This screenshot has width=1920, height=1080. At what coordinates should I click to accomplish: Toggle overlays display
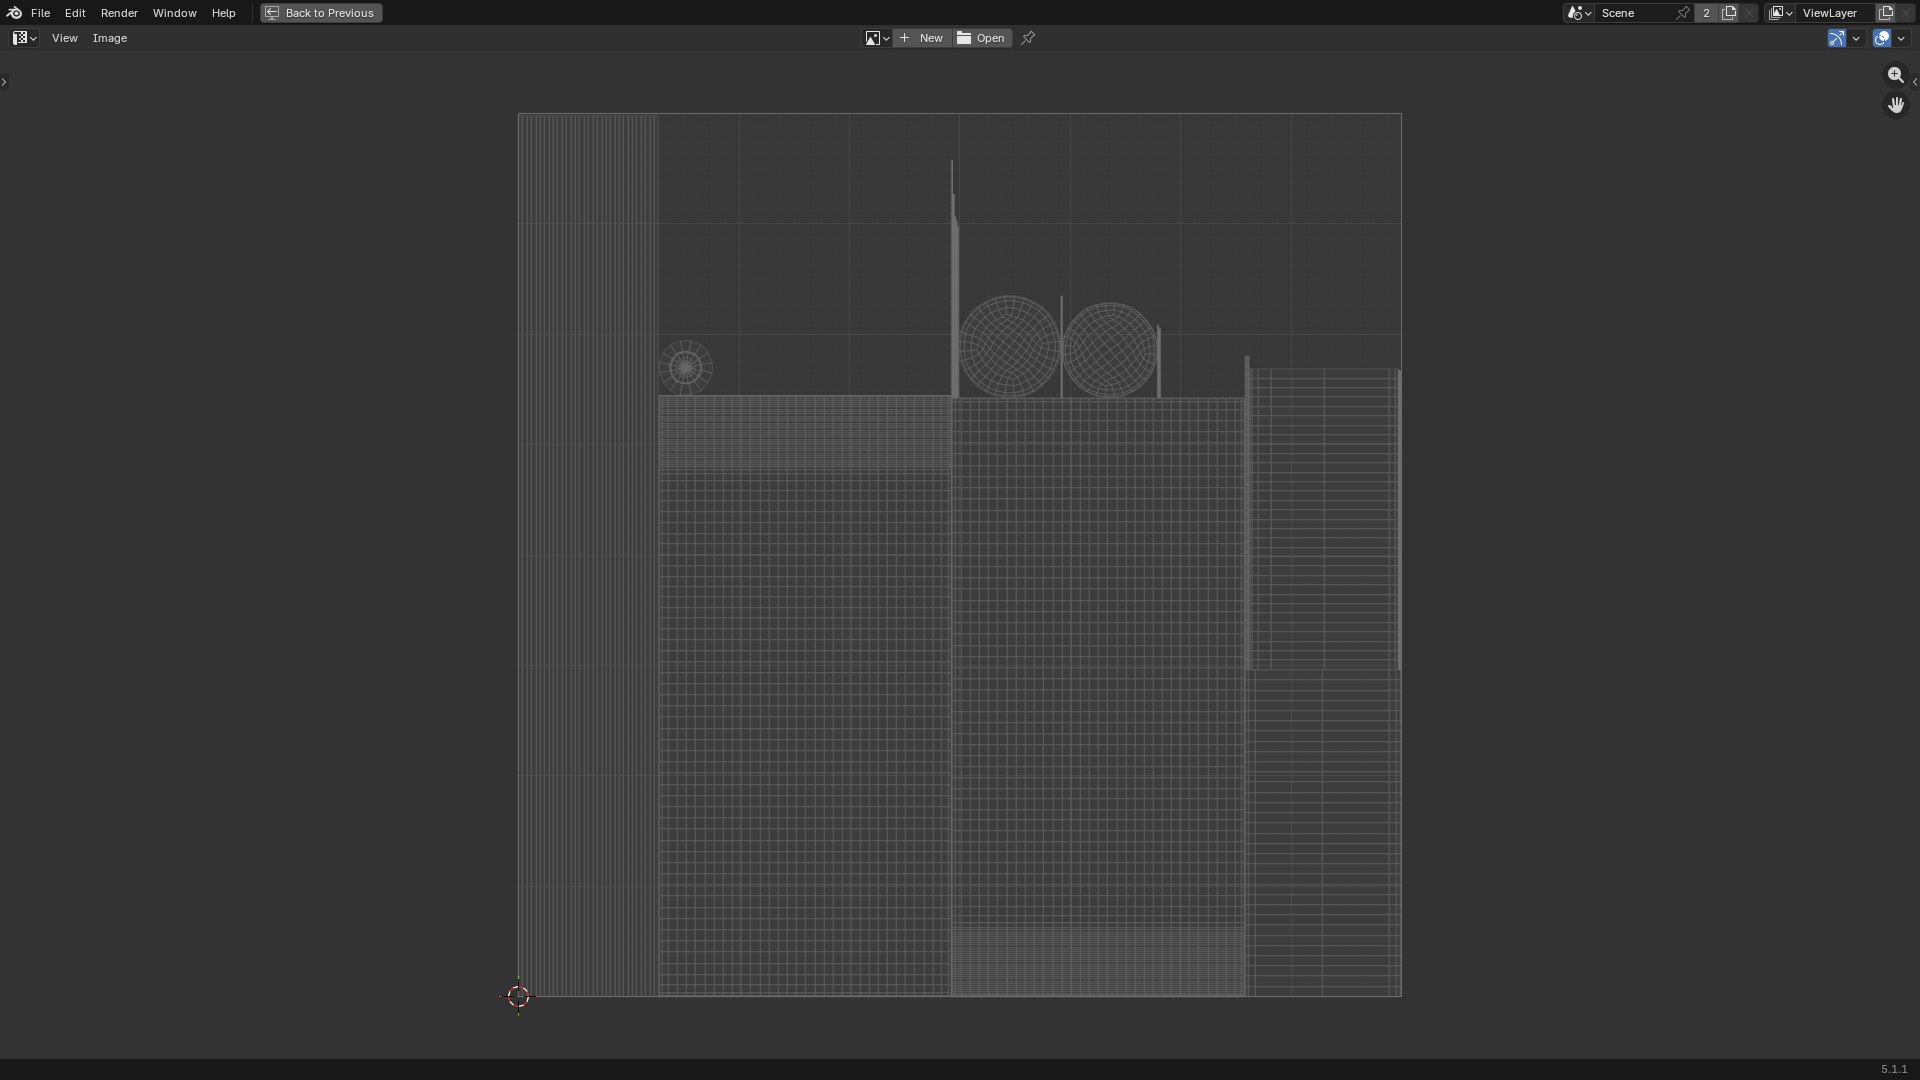(1882, 38)
